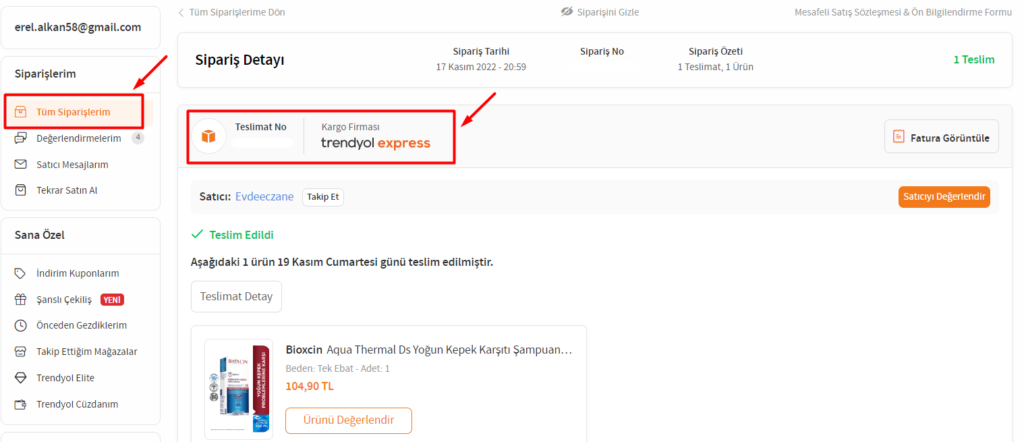1024x442 pixels.
Task: Click the orange package delivery icon
Action: 208,136
